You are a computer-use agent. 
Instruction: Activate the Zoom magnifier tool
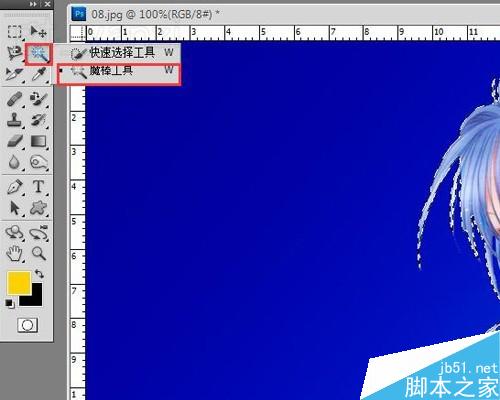point(39,253)
